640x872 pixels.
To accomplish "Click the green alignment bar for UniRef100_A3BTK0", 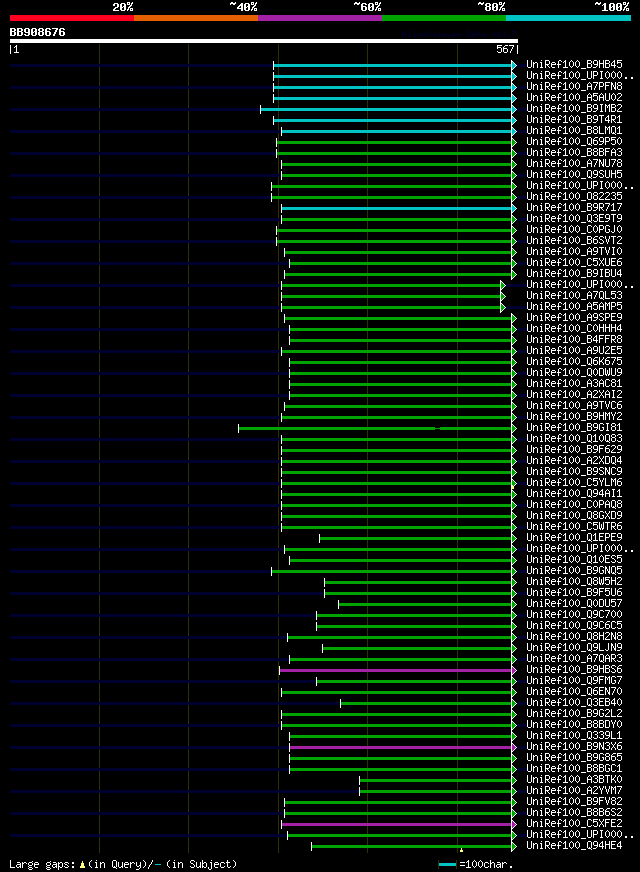I will click(x=438, y=781).
